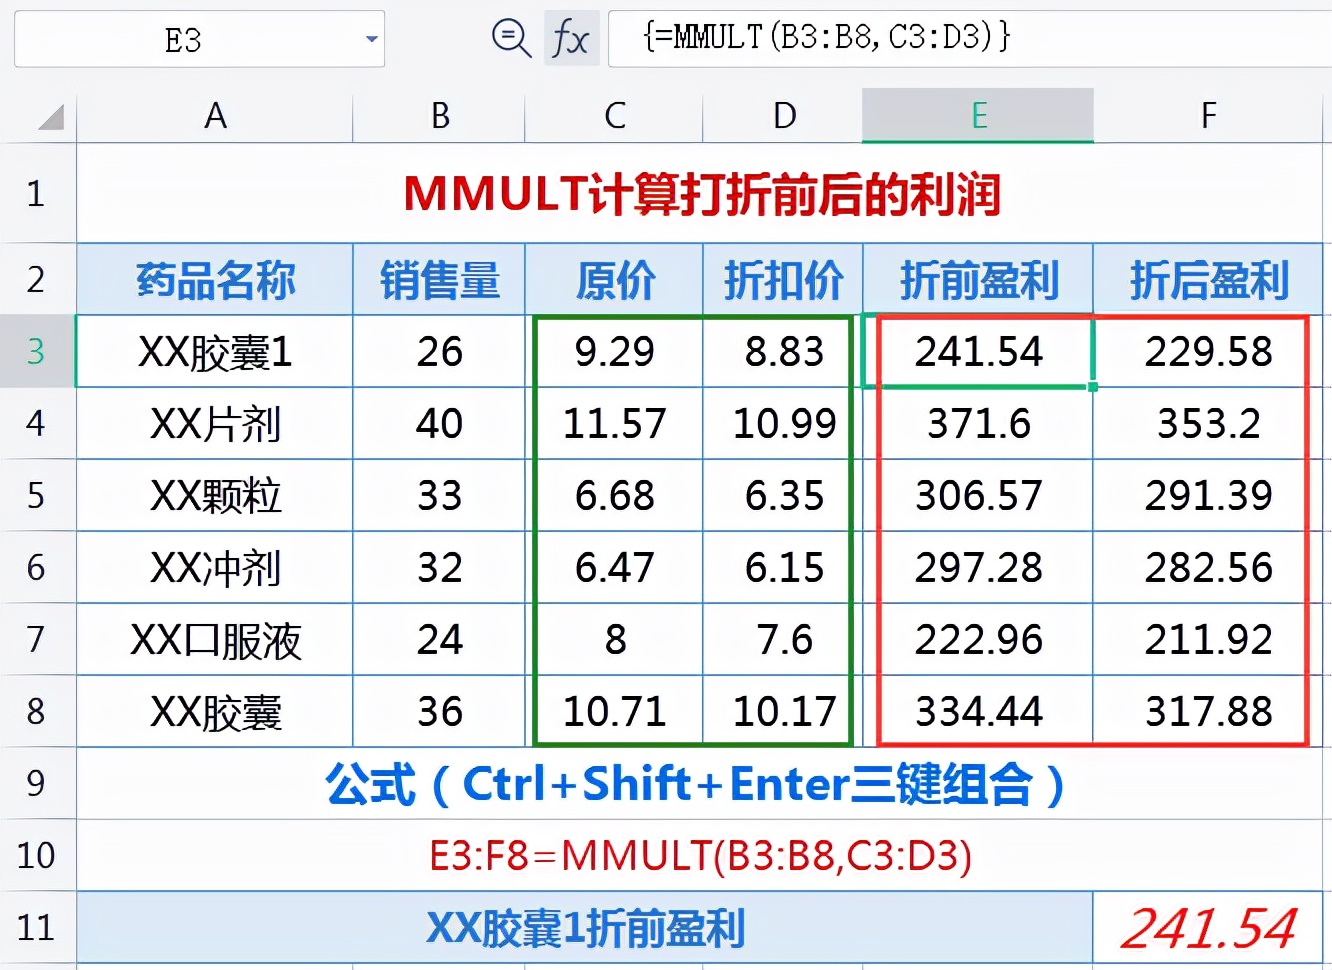Click the E3:F8=MMULT formula text cell
1332x970 pixels.
[x=700, y=855]
